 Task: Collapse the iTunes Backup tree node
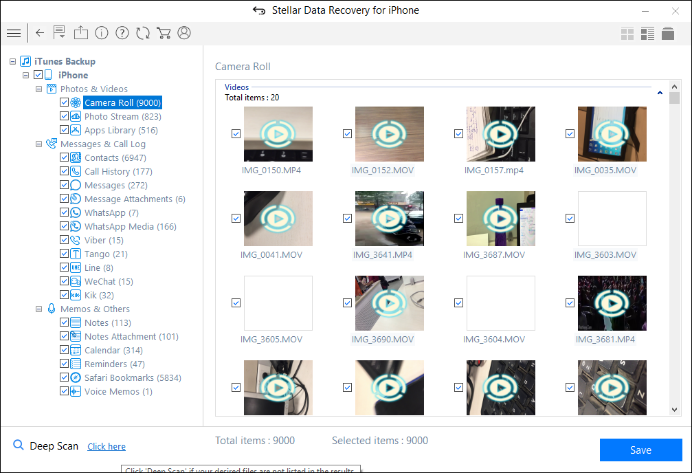pos(13,61)
